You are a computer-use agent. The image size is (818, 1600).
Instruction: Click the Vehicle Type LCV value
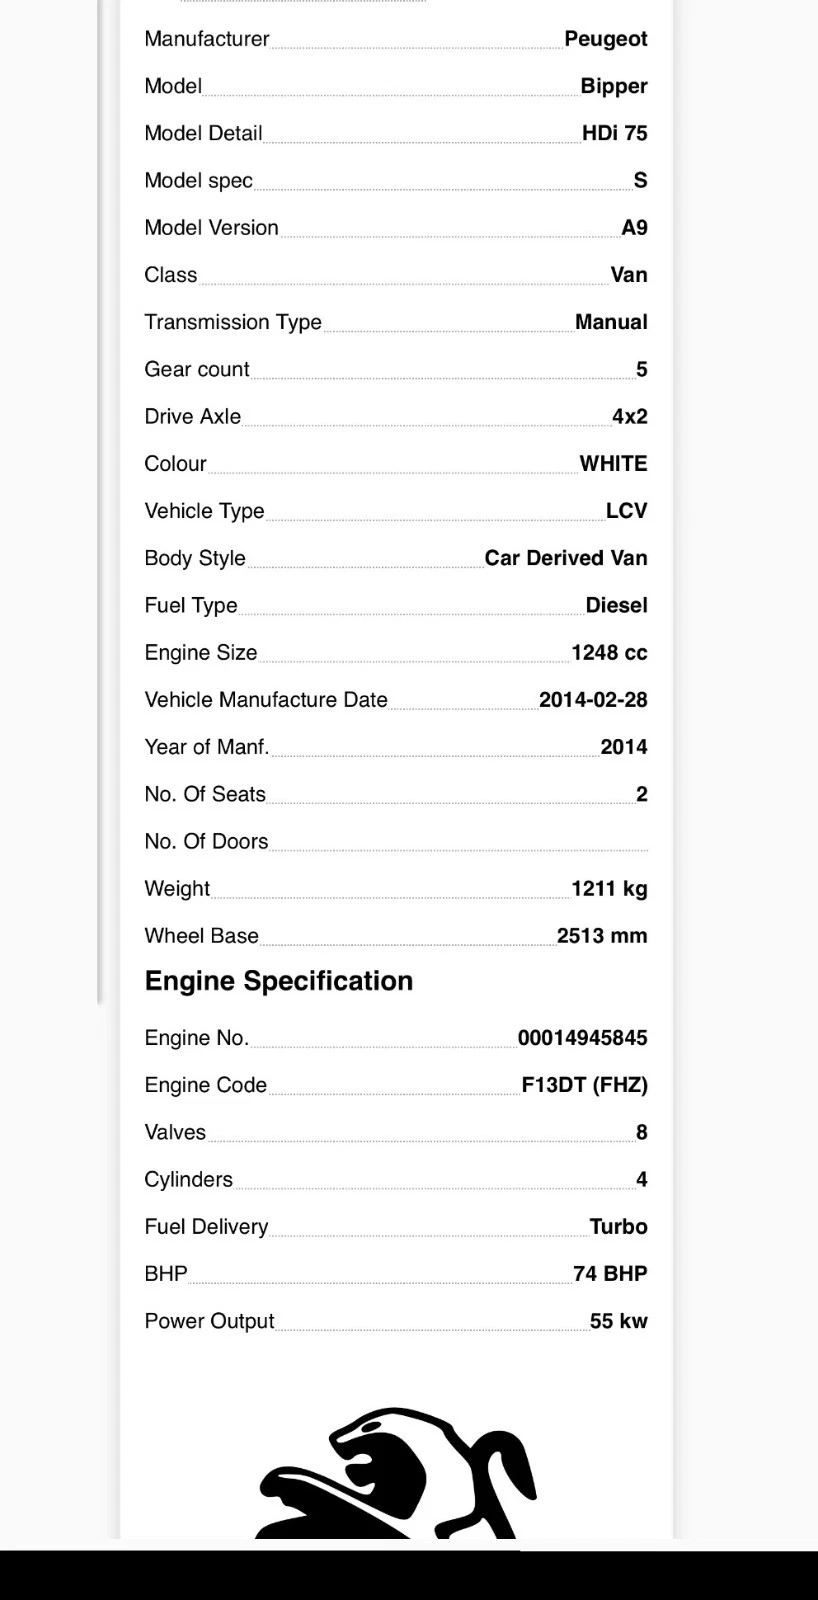(627, 511)
